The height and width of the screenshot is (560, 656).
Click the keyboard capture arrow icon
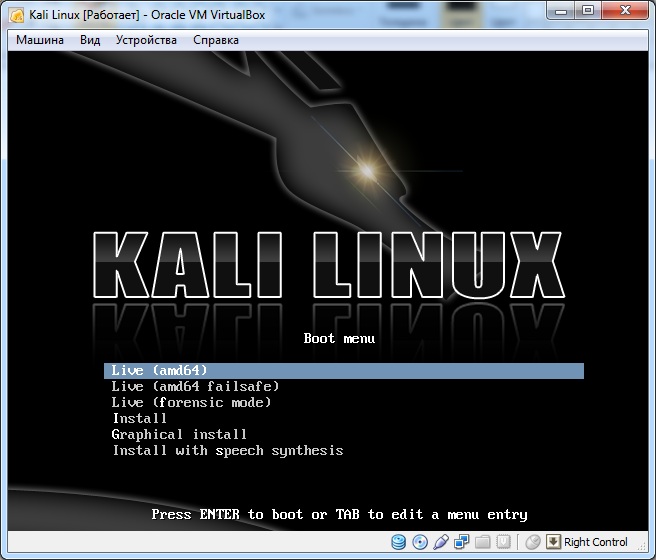tap(553, 542)
